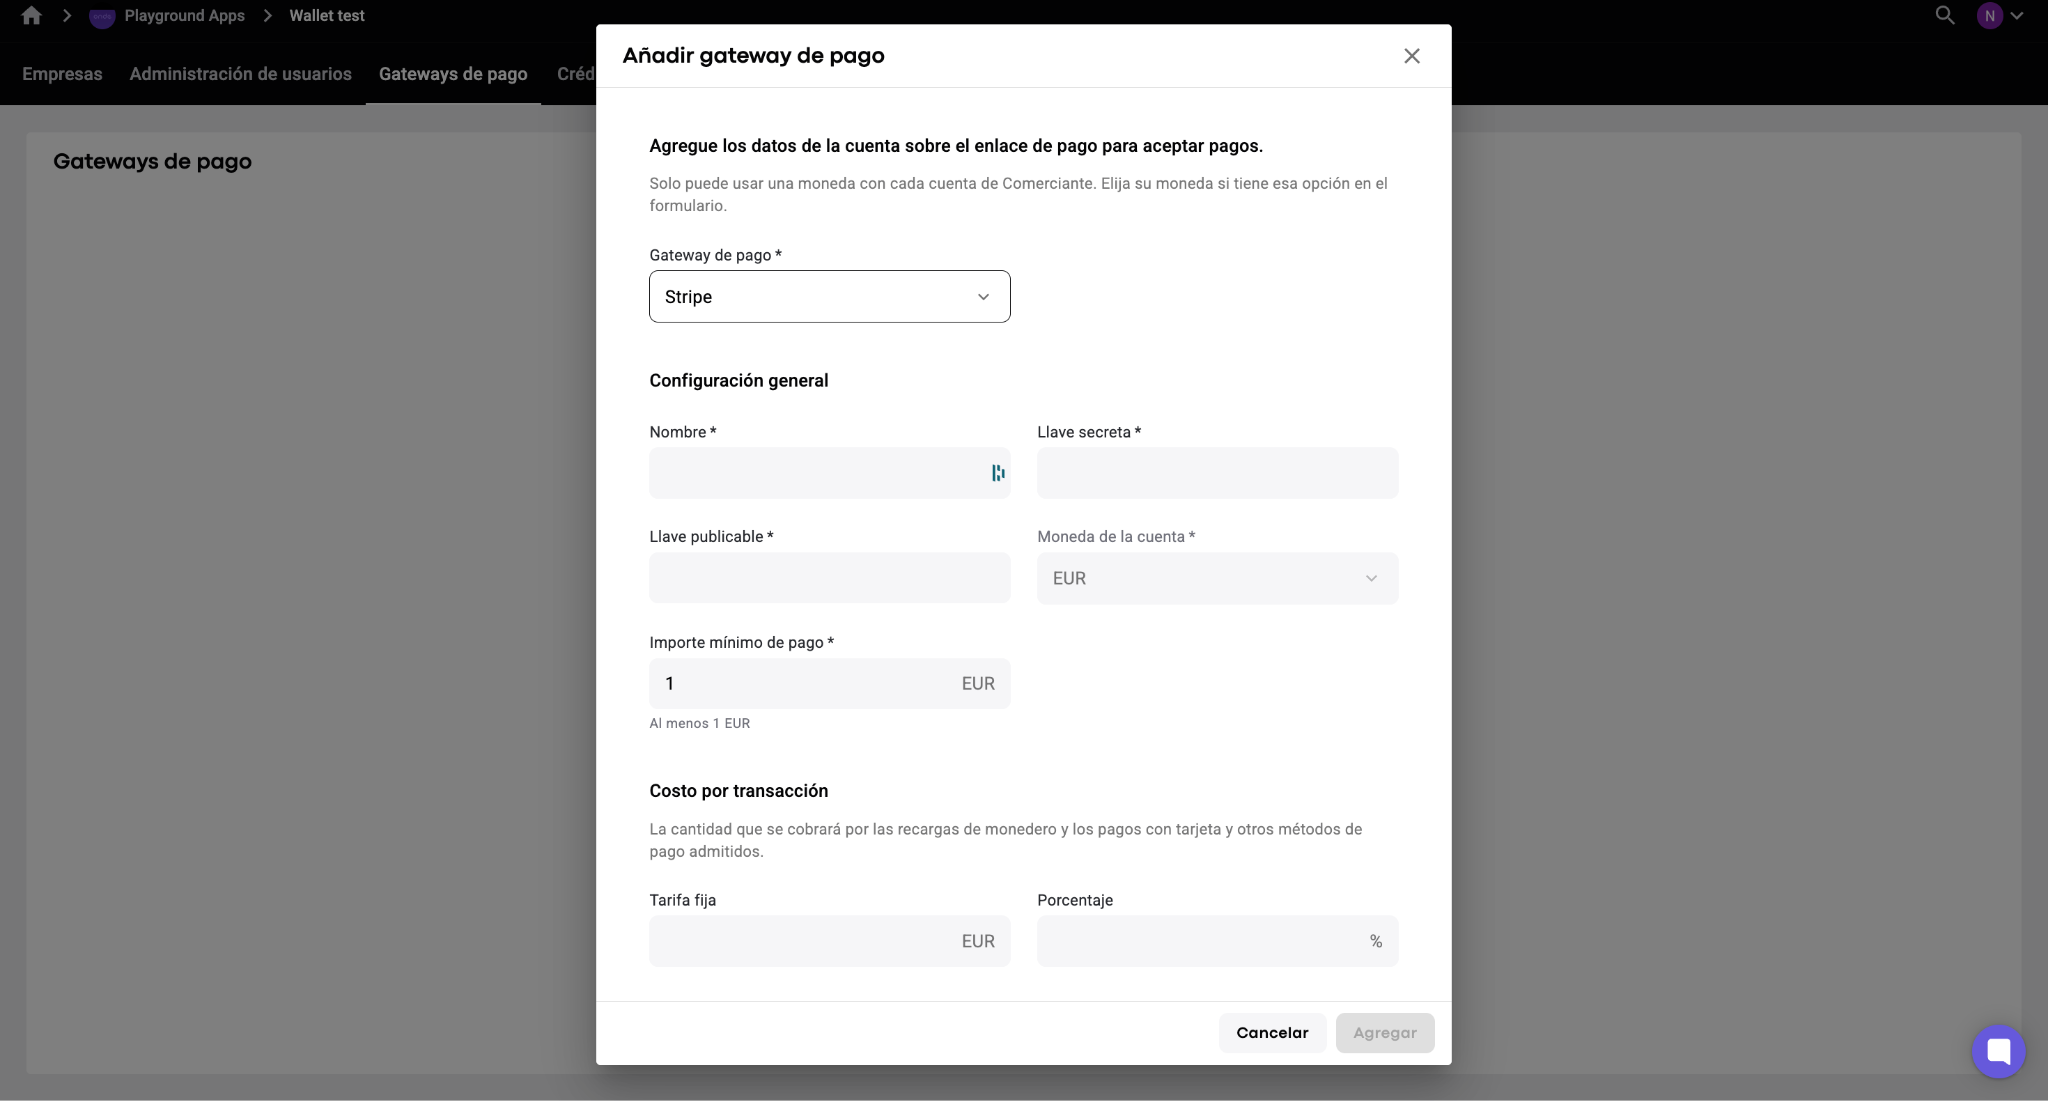Open the chat support bubble
This screenshot has width=2048, height=1101.
point(1998,1051)
